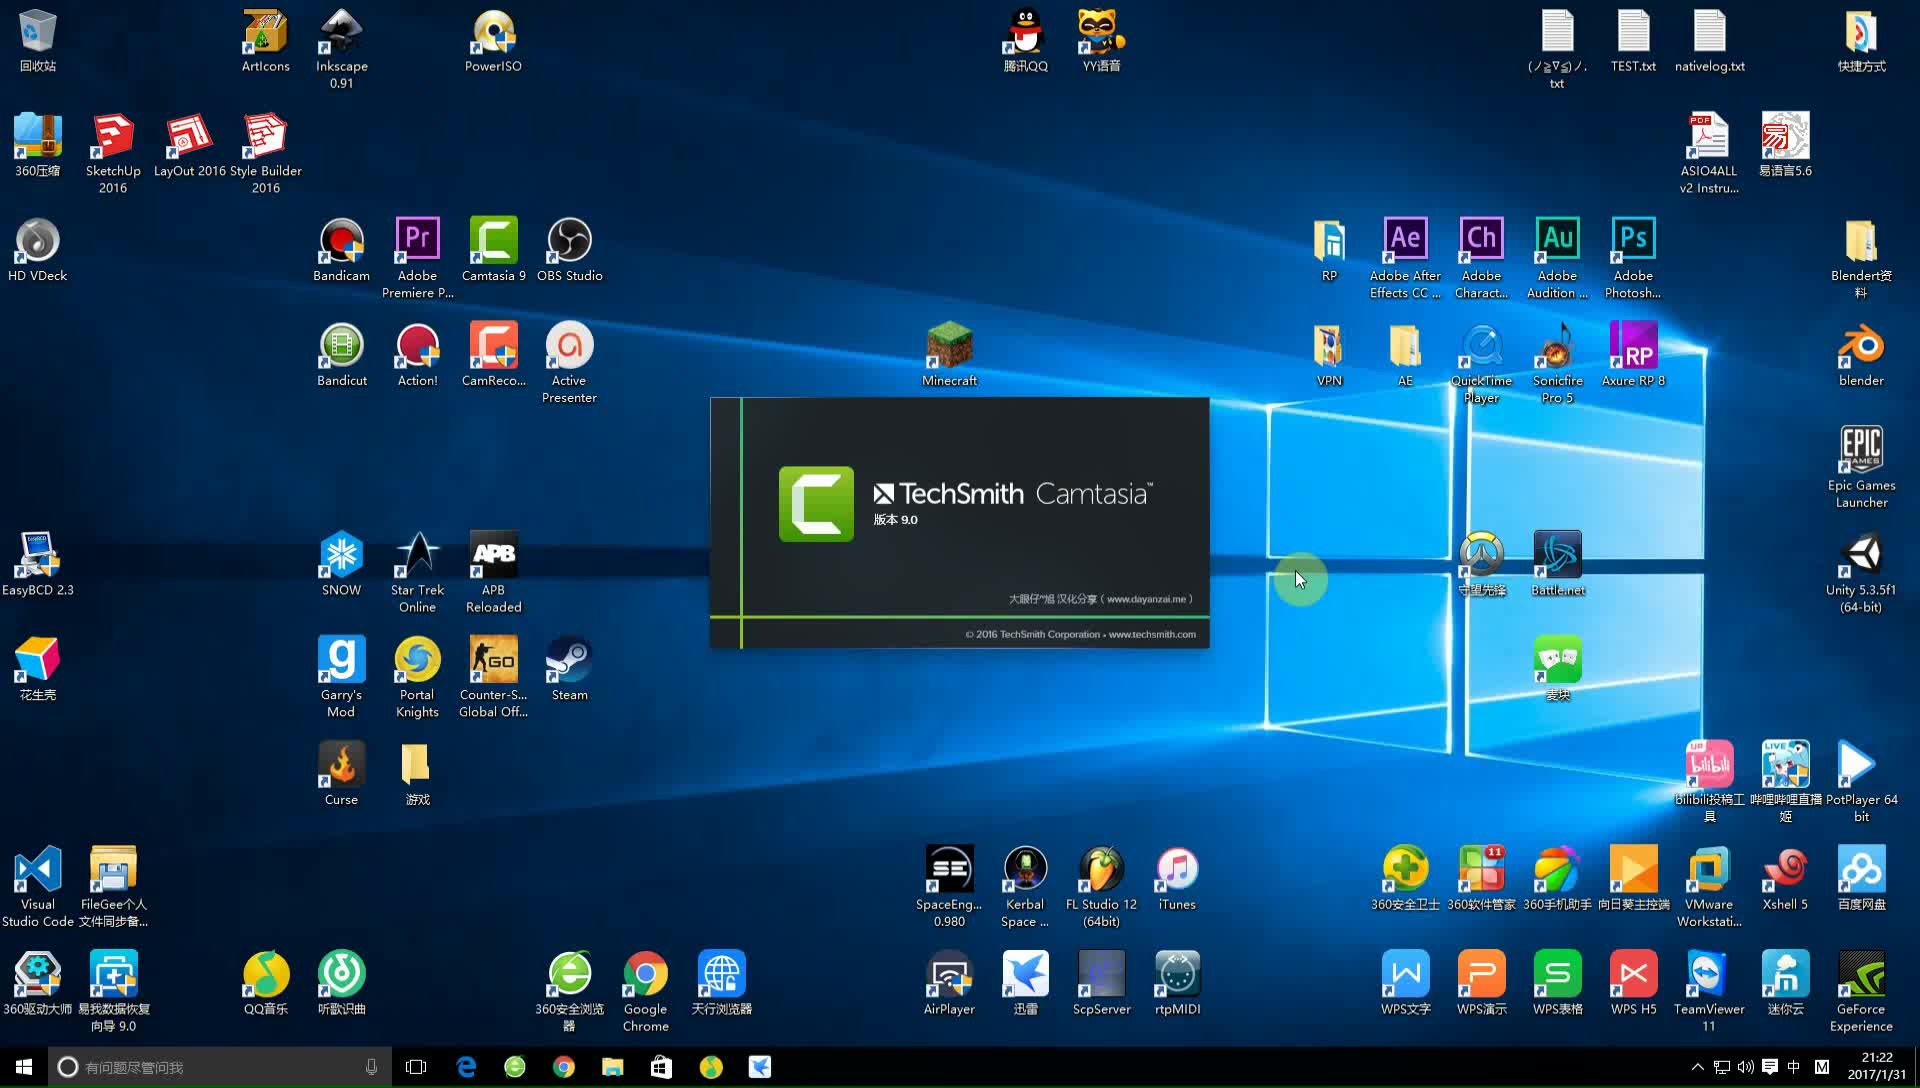The height and width of the screenshot is (1088, 1920).
Task: Select the Google Chrome desktop shortcut
Action: pos(645,992)
